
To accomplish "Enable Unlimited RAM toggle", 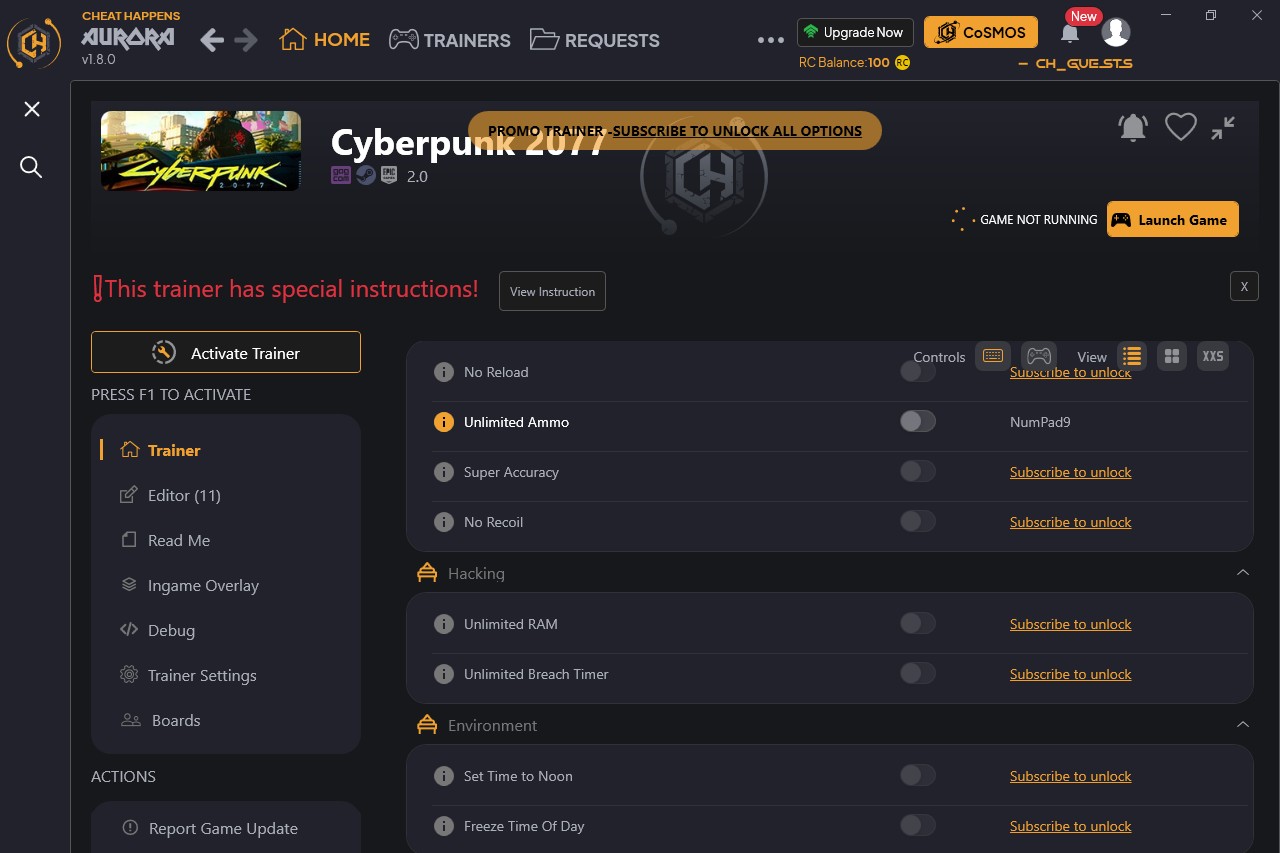I will (x=918, y=624).
